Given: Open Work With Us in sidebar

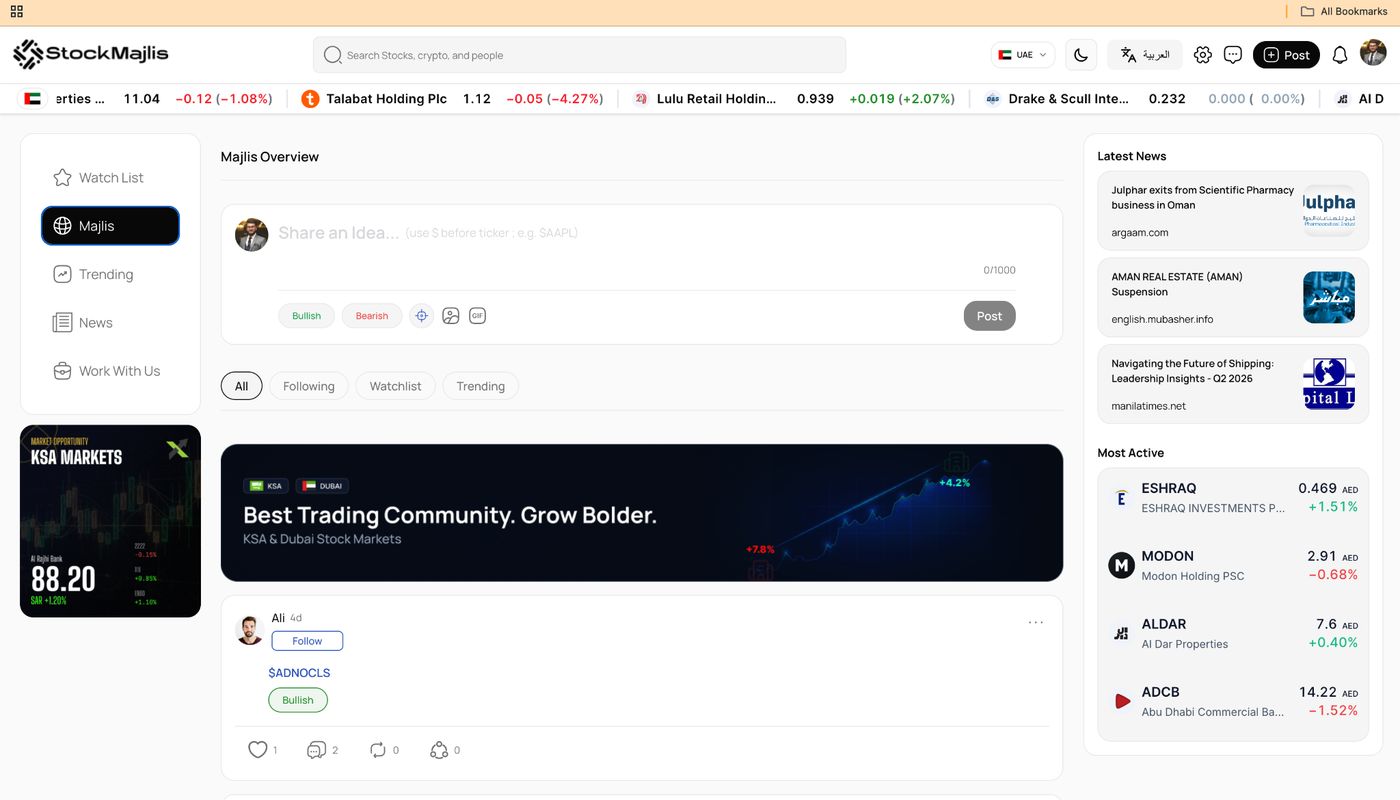Looking at the screenshot, I should click(x=110, y=371).
